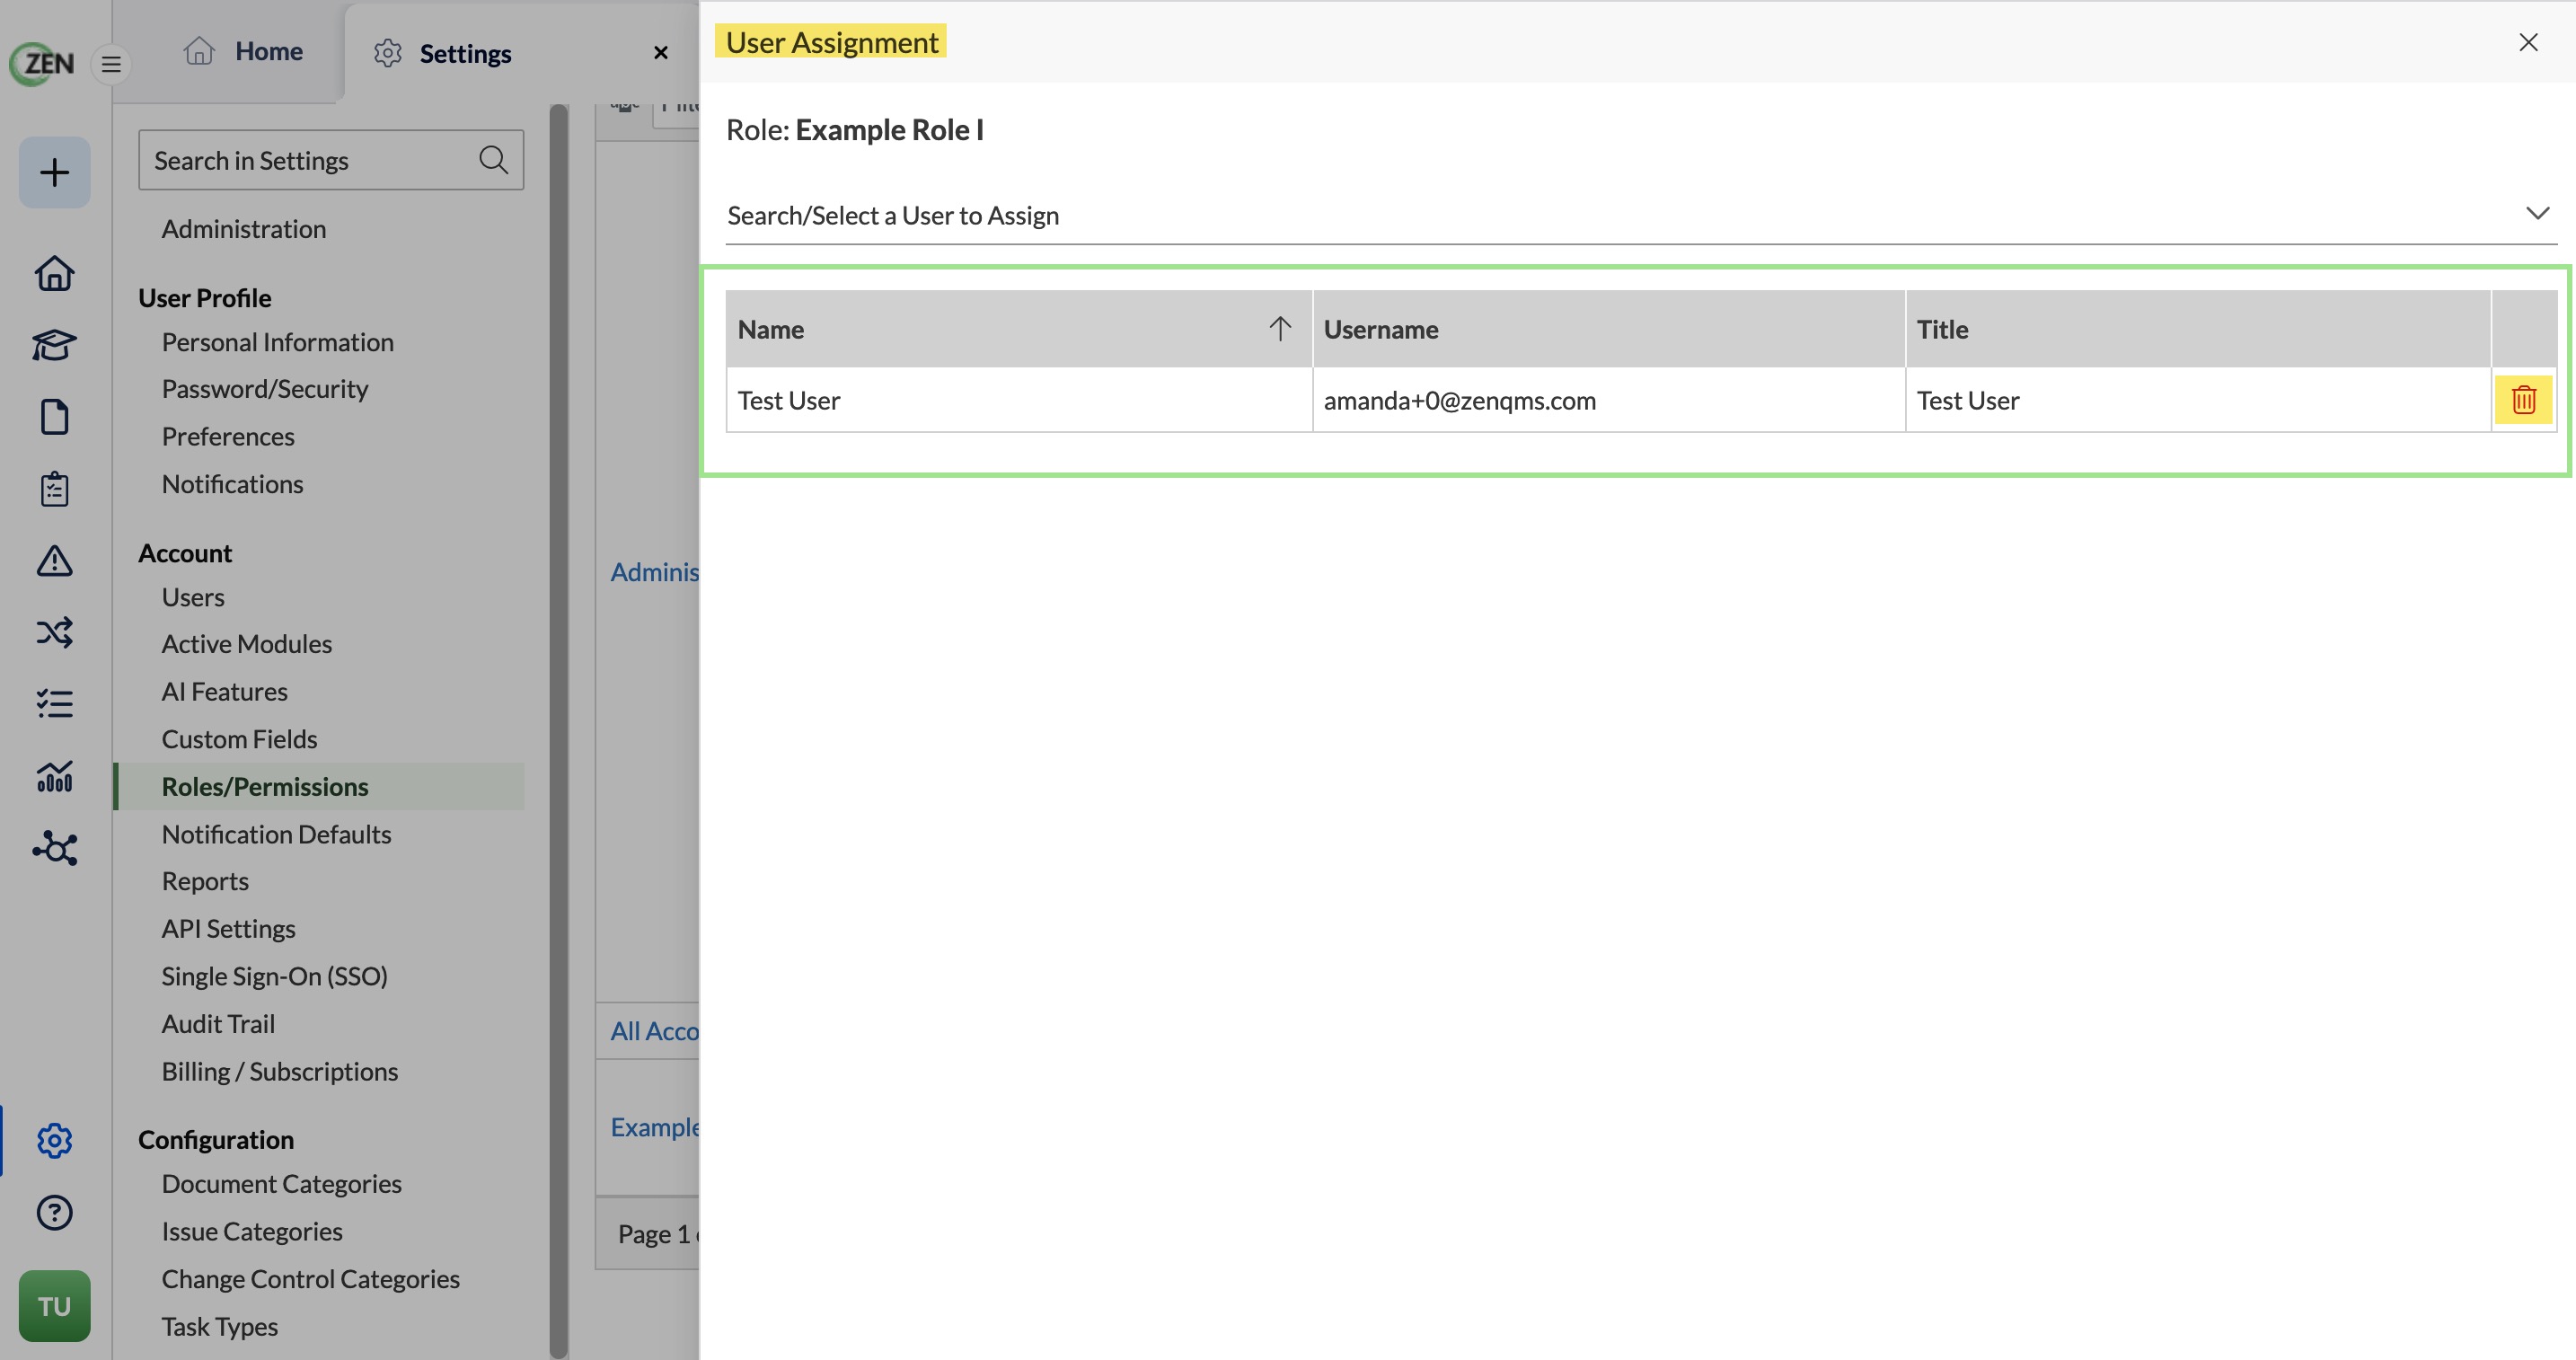
Task: Open Administration settings
Action: pos(244,229)
